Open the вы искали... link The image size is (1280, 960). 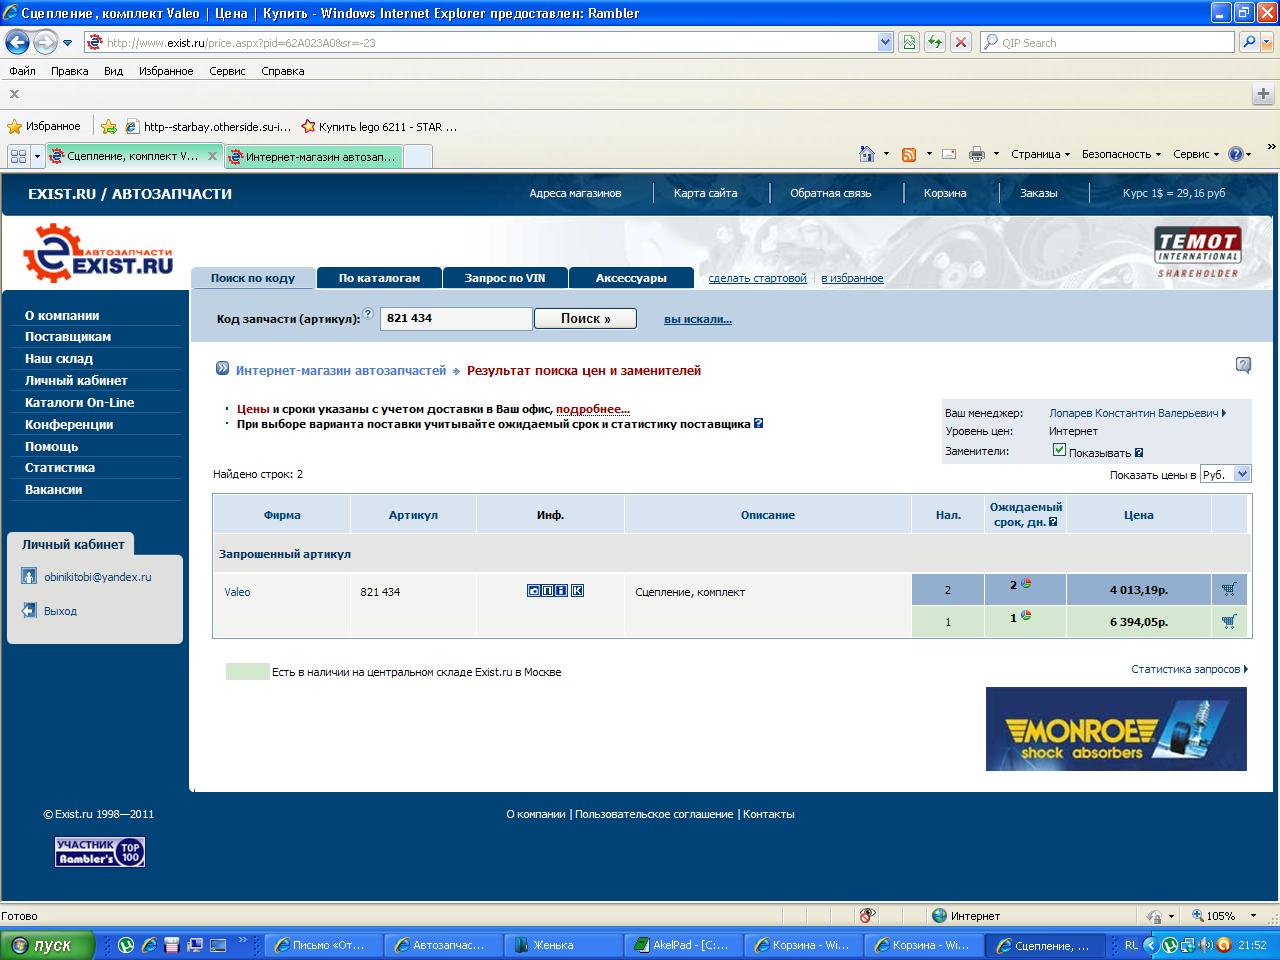[698, 319]
